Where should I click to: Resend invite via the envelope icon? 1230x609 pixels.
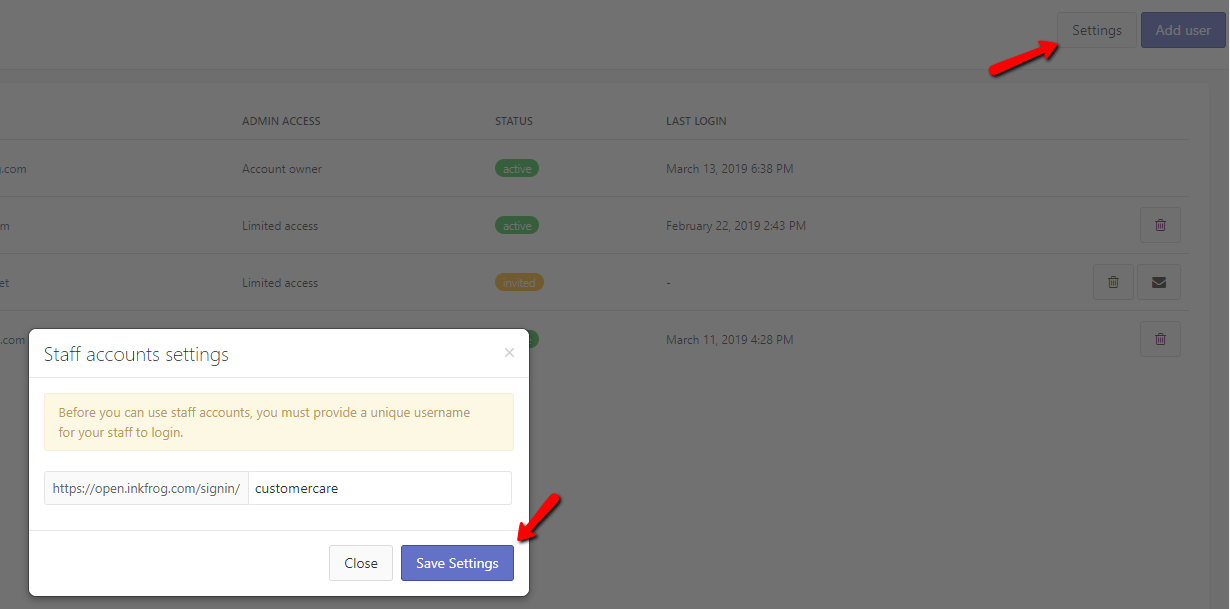coord(1159,282)
